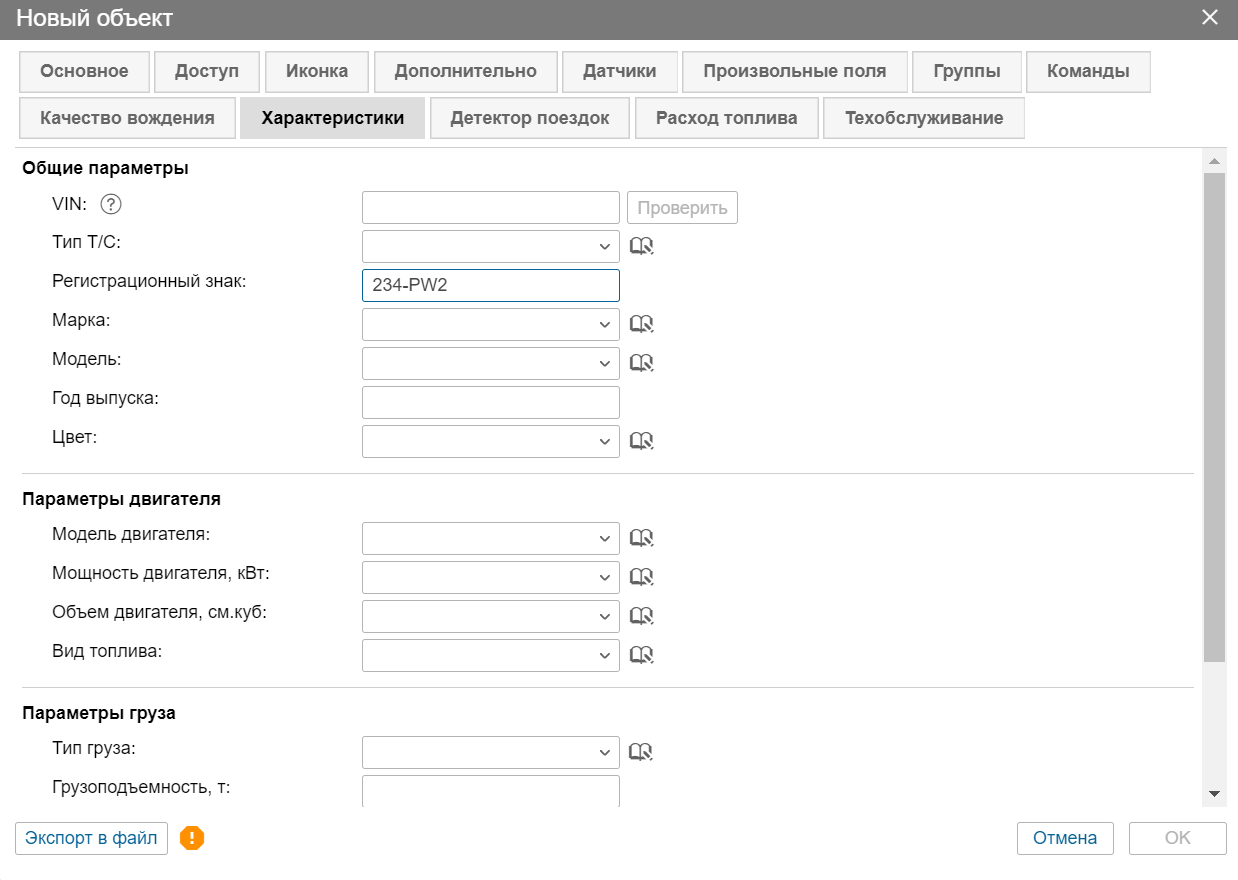Open the reference book icon beside Тип груза
The height and width of the screenshot is (880, 1238).
[x=641, y=752]
